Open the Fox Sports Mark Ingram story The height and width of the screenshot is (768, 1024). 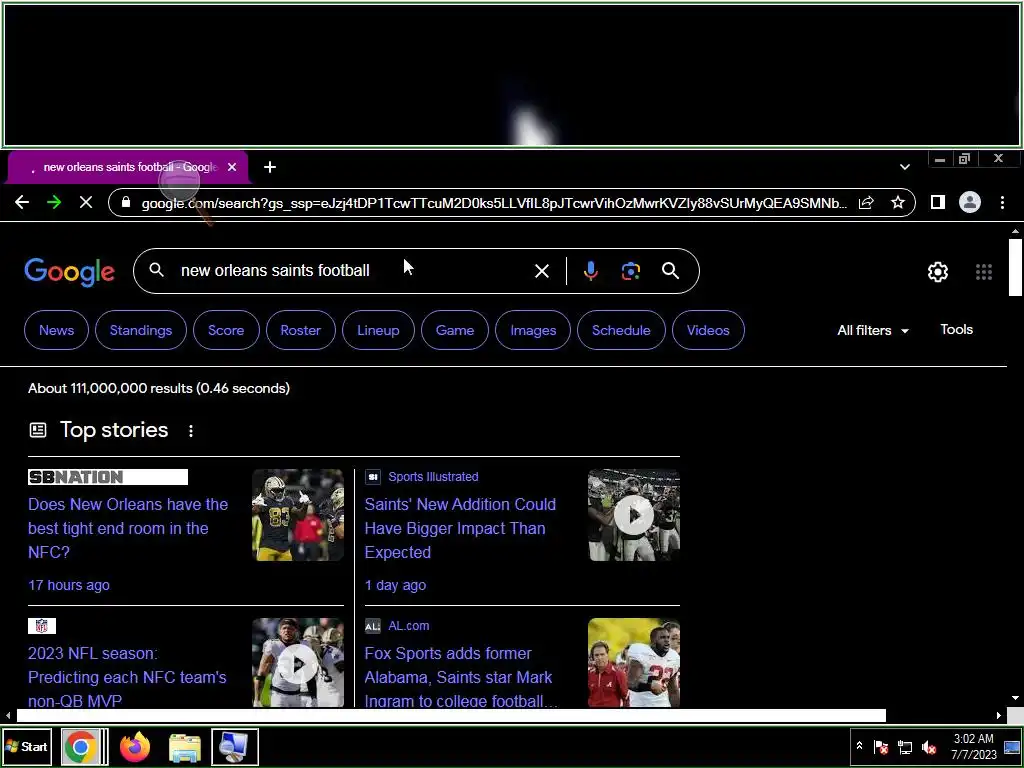point(461,676)
